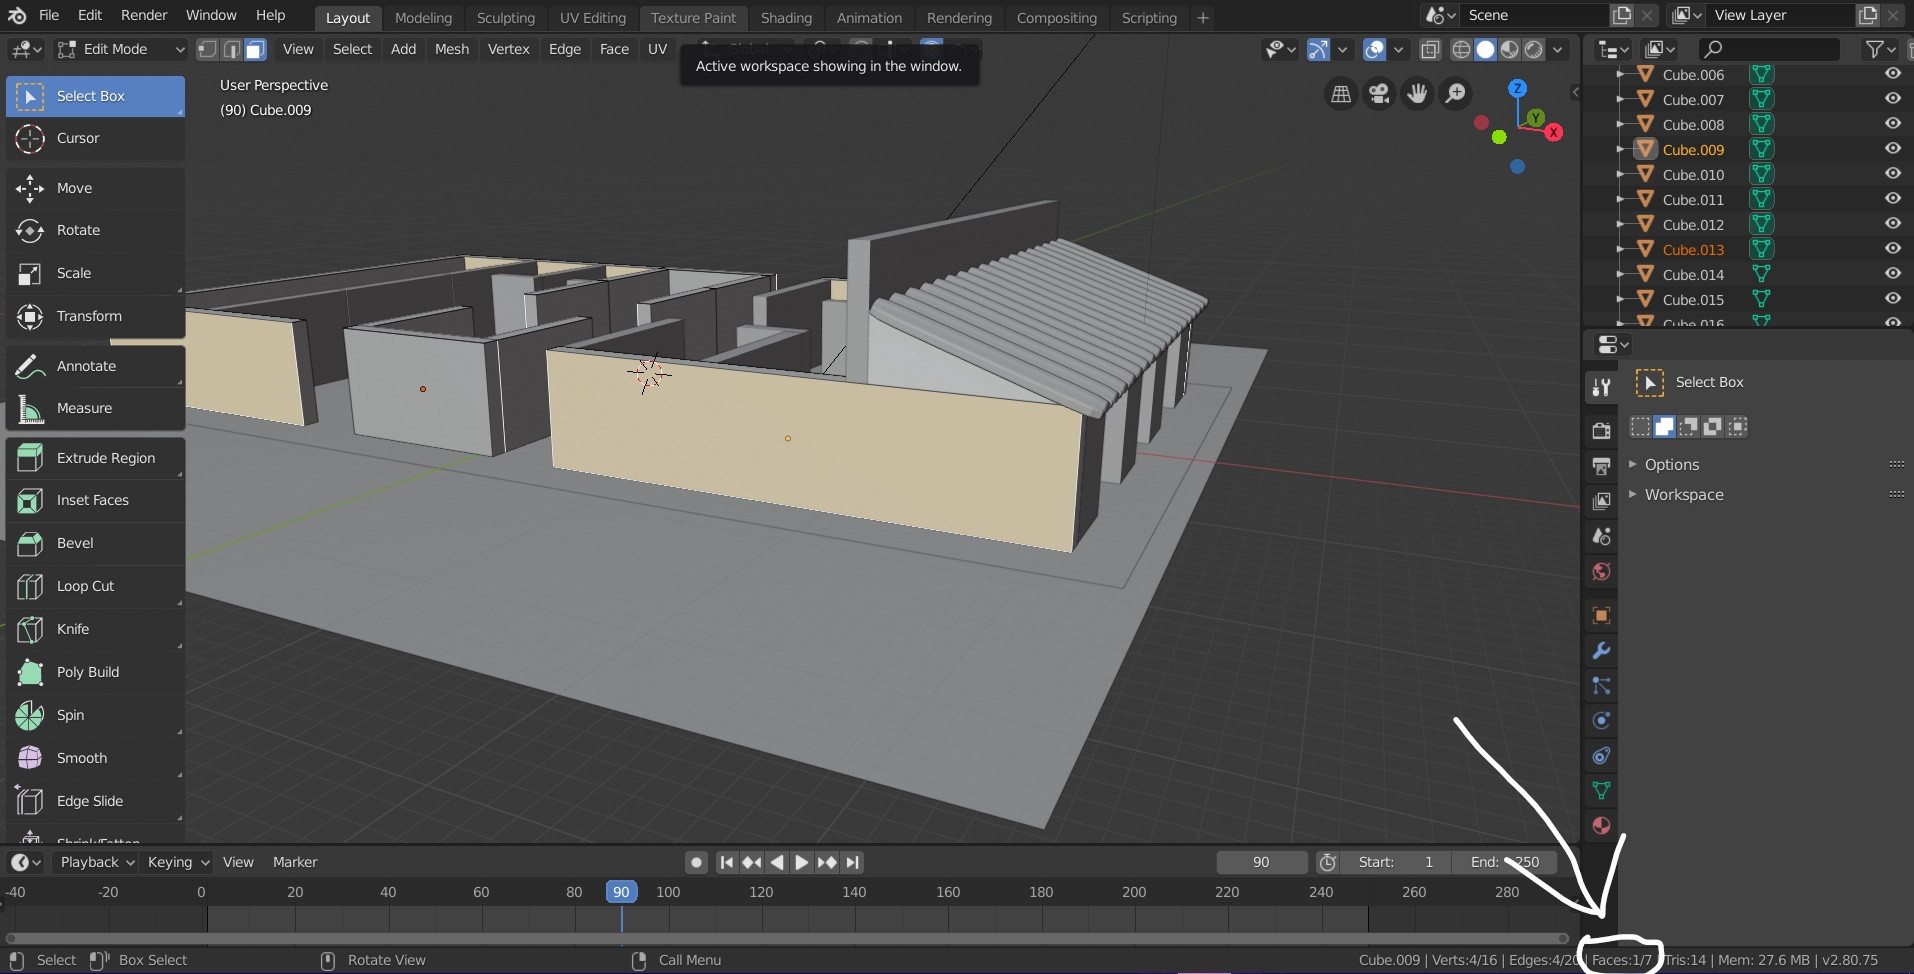Open the Mesh menu
The height and width of the screenshot is (974, 1914).
(x=452, y=49)
